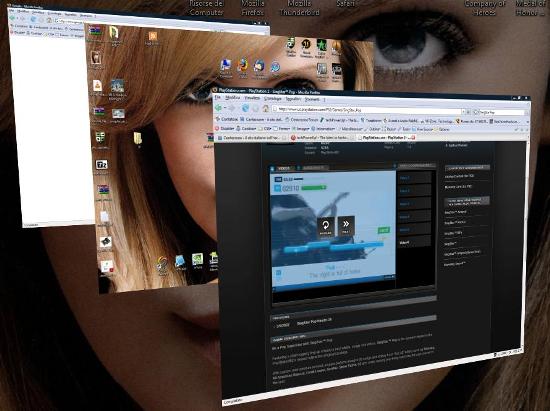Select Video 6 in the video list
The image size is (550, 411).
[414, 242]
